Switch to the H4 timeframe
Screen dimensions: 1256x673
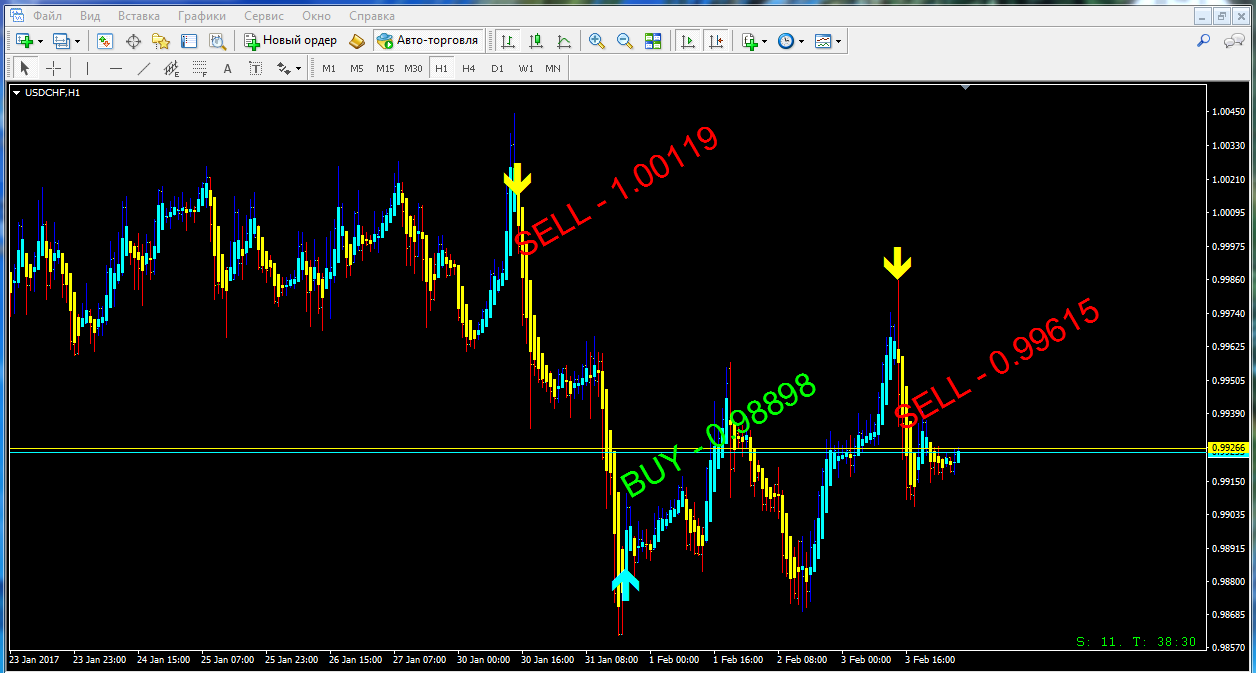point(468,68)
